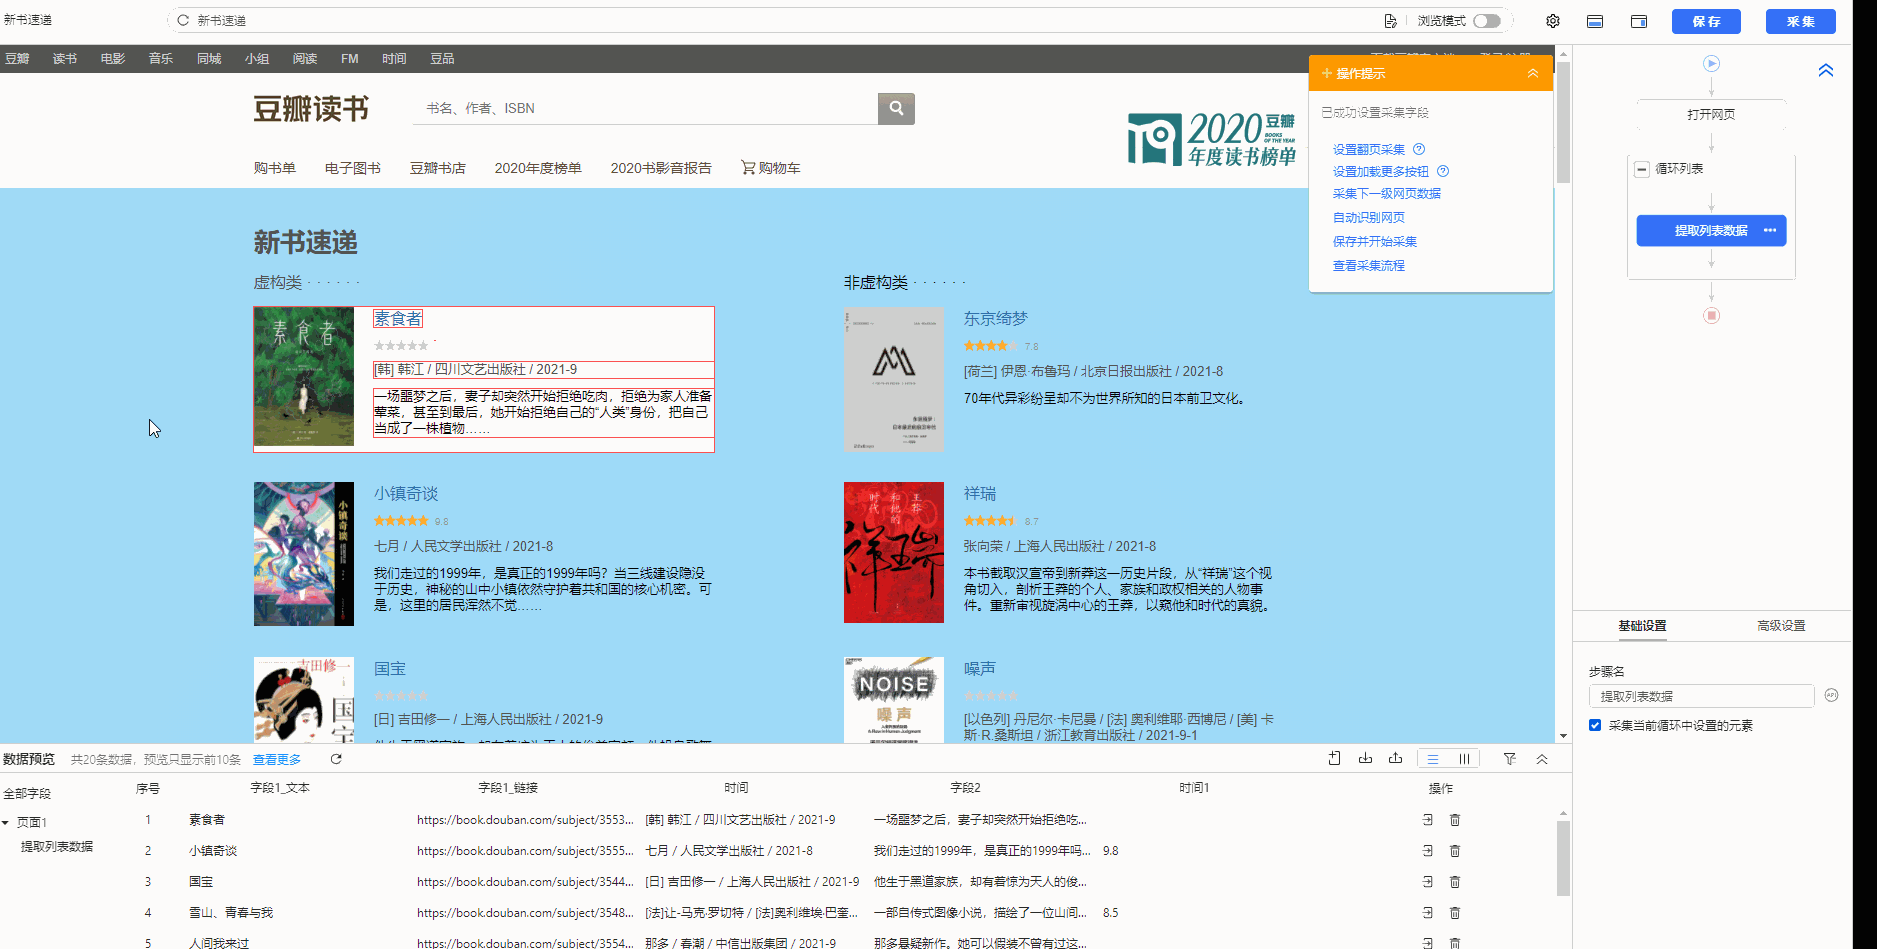This screenshot has height=949, width=1877.
Task: Click the 设置翻页采集 link
Action: (1368, 149)
